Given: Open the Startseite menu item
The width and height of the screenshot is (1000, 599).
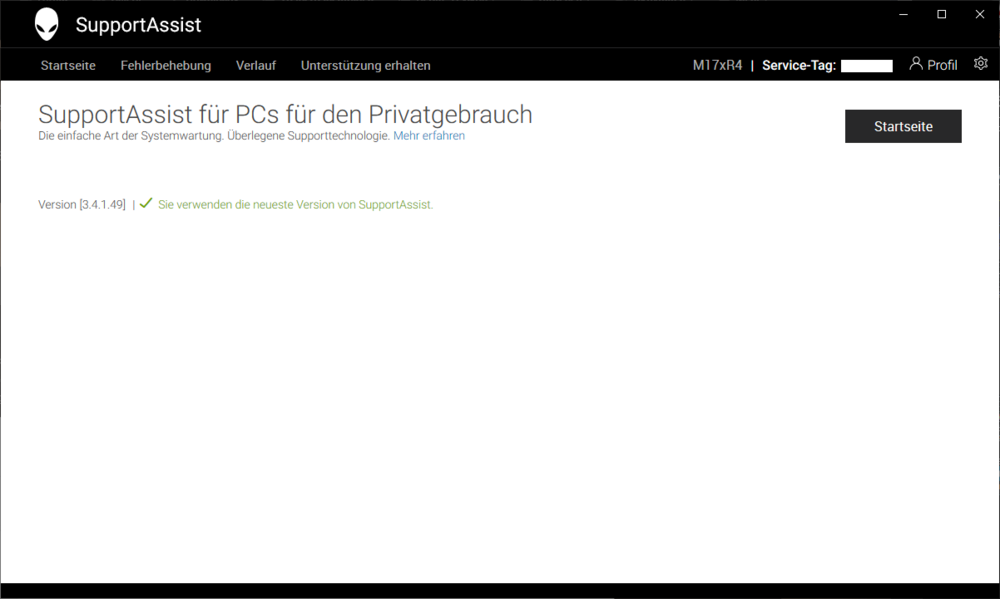Looking at the screenshot, I should coord(68,65).
